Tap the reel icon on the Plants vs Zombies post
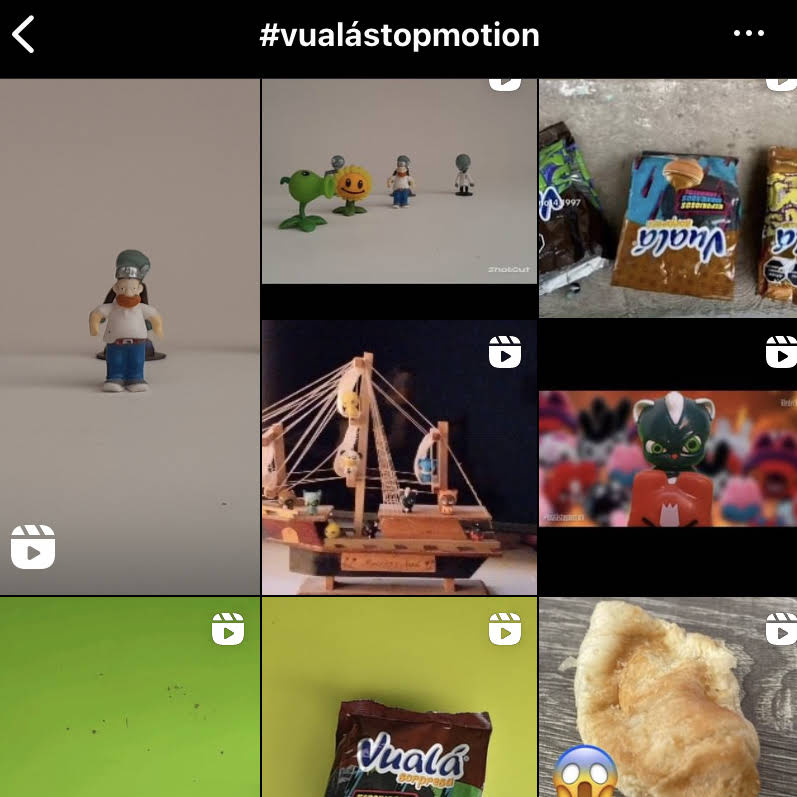Screen dimensions: 797x797 pos(505,85)
